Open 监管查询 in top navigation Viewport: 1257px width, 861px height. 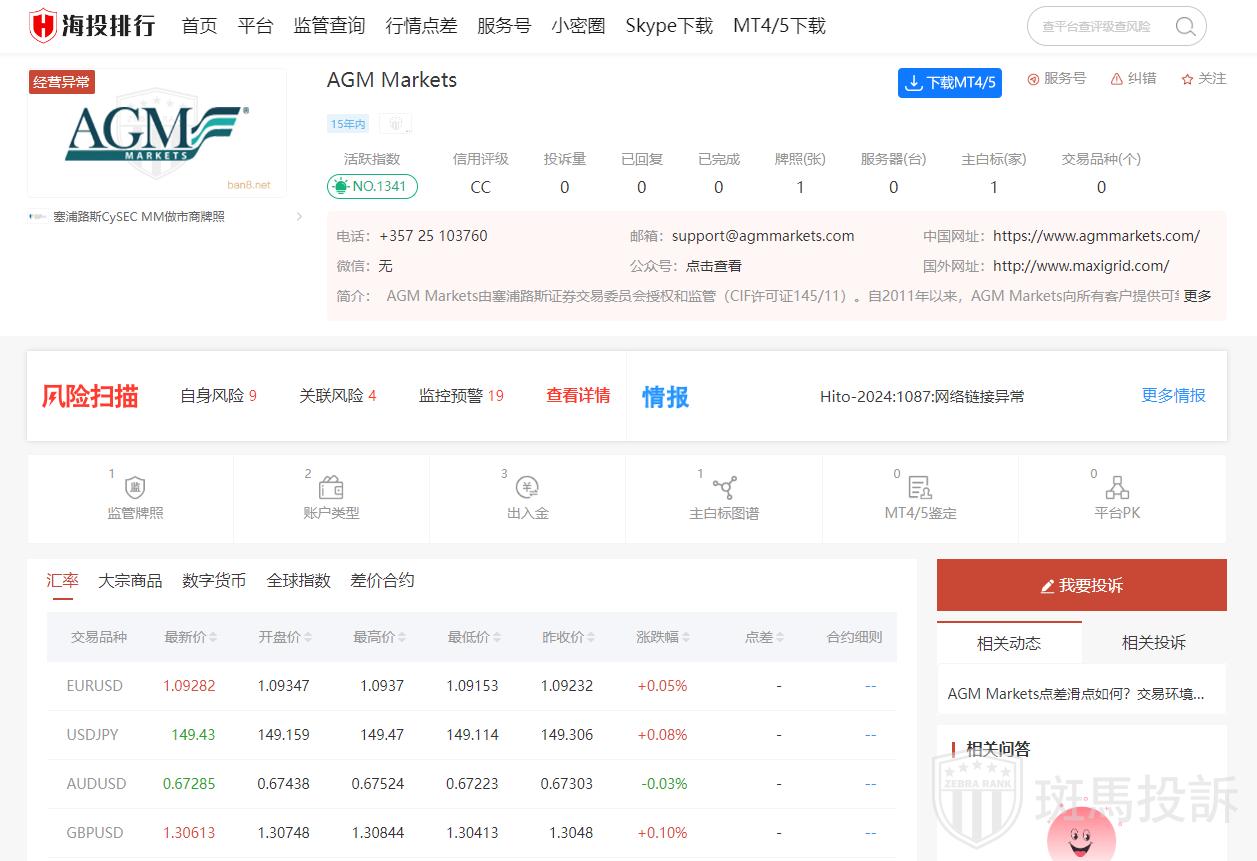tap(329, 26)
